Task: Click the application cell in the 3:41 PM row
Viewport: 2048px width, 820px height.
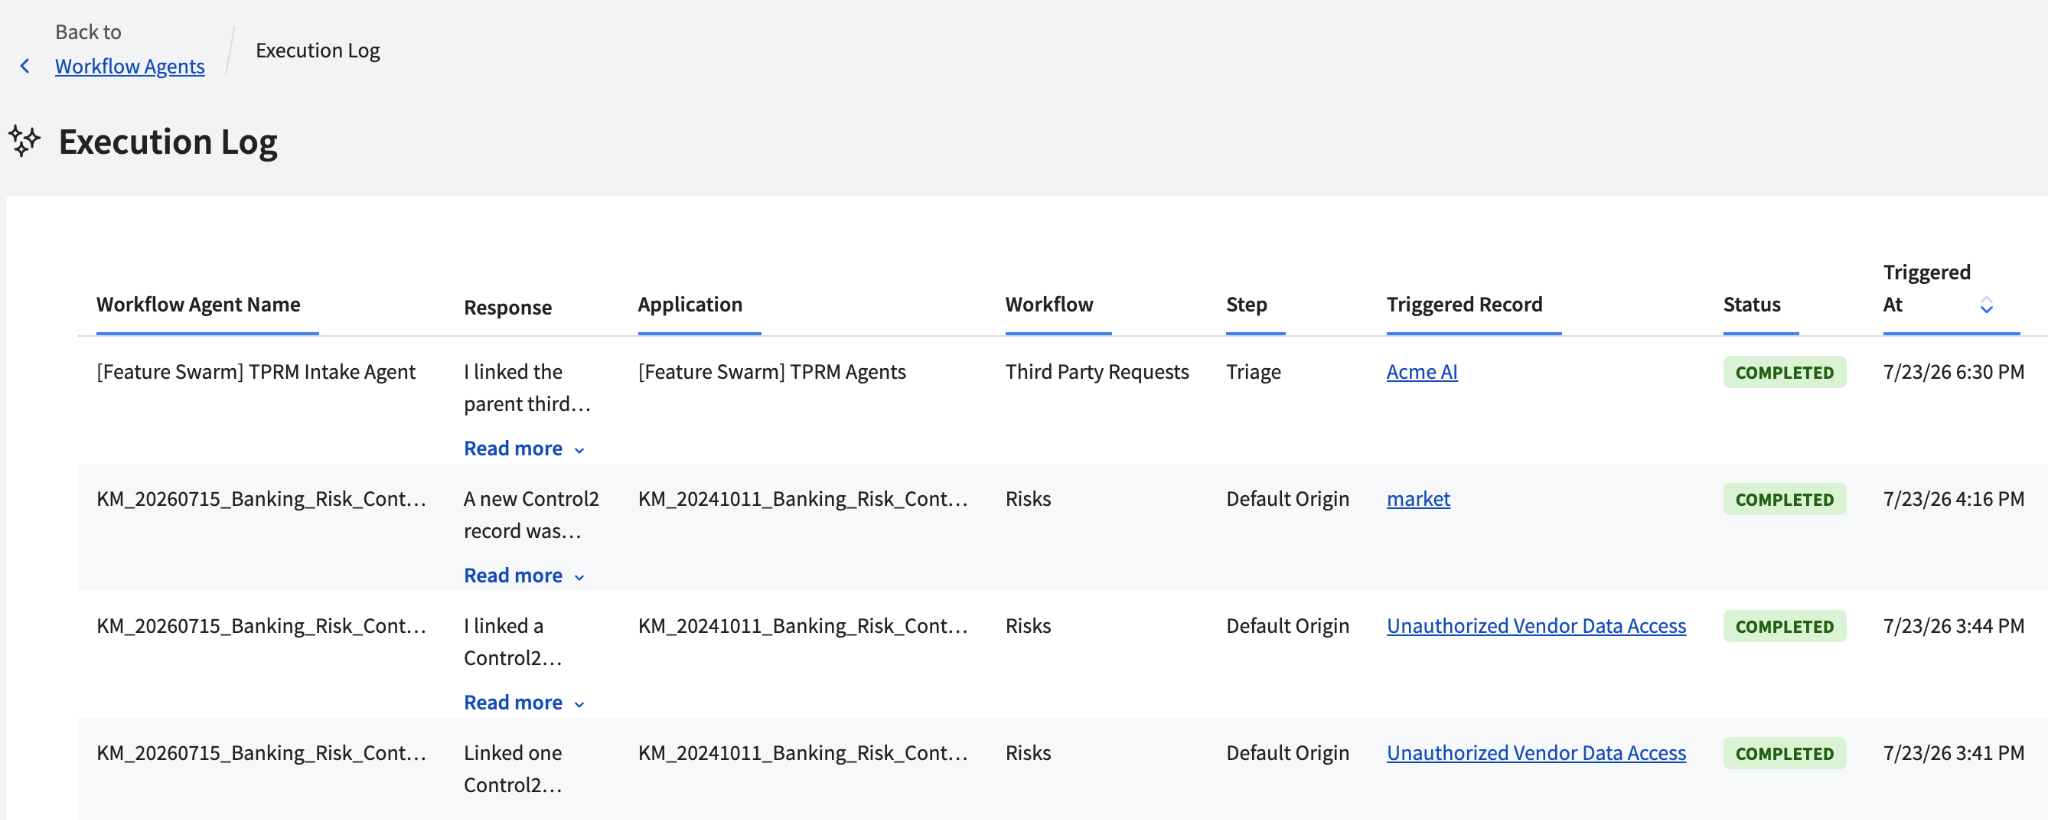Action: (x=803, y=753)
